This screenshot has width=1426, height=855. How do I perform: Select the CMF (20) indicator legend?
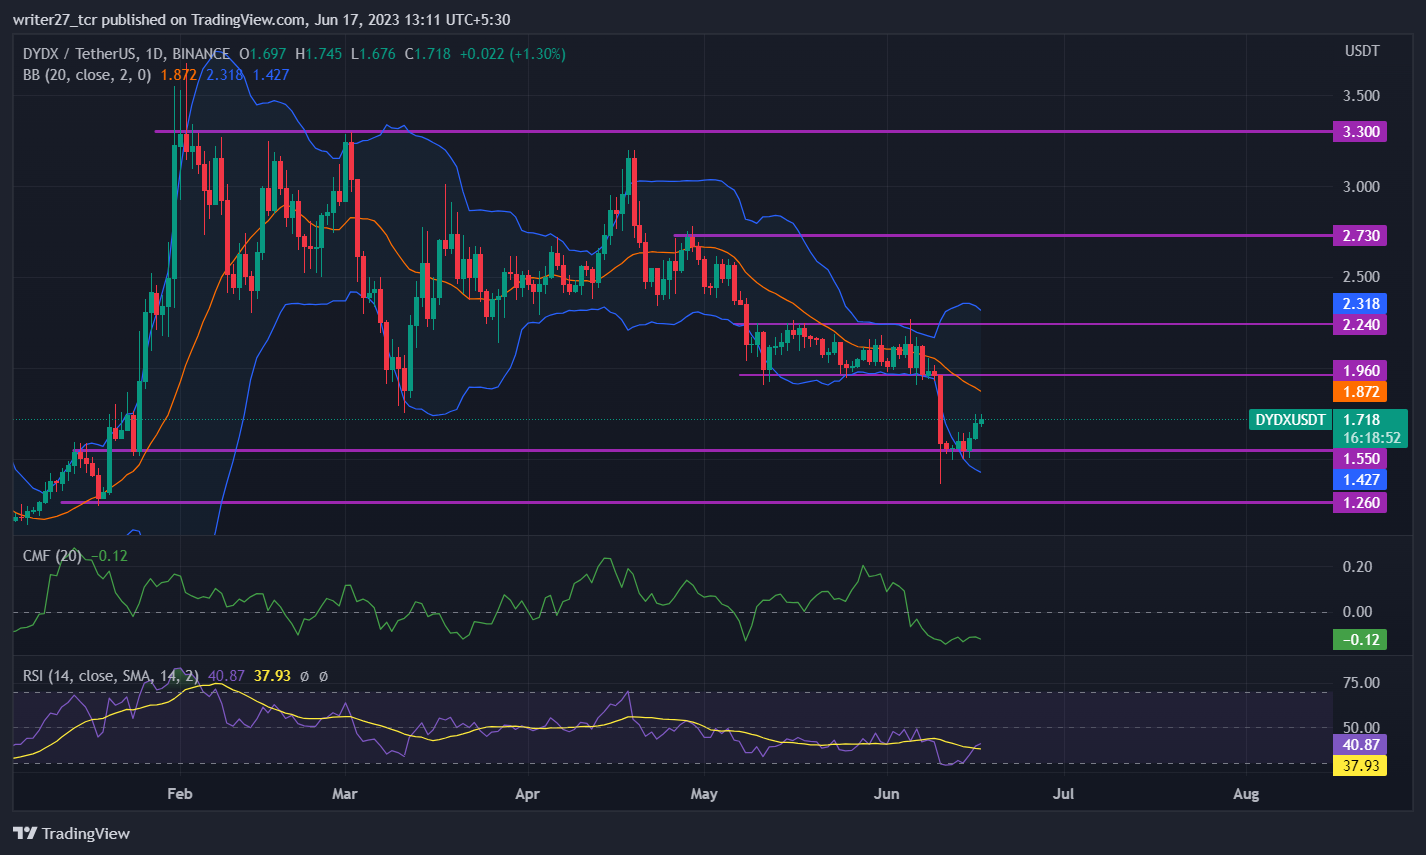click(53, 555)
